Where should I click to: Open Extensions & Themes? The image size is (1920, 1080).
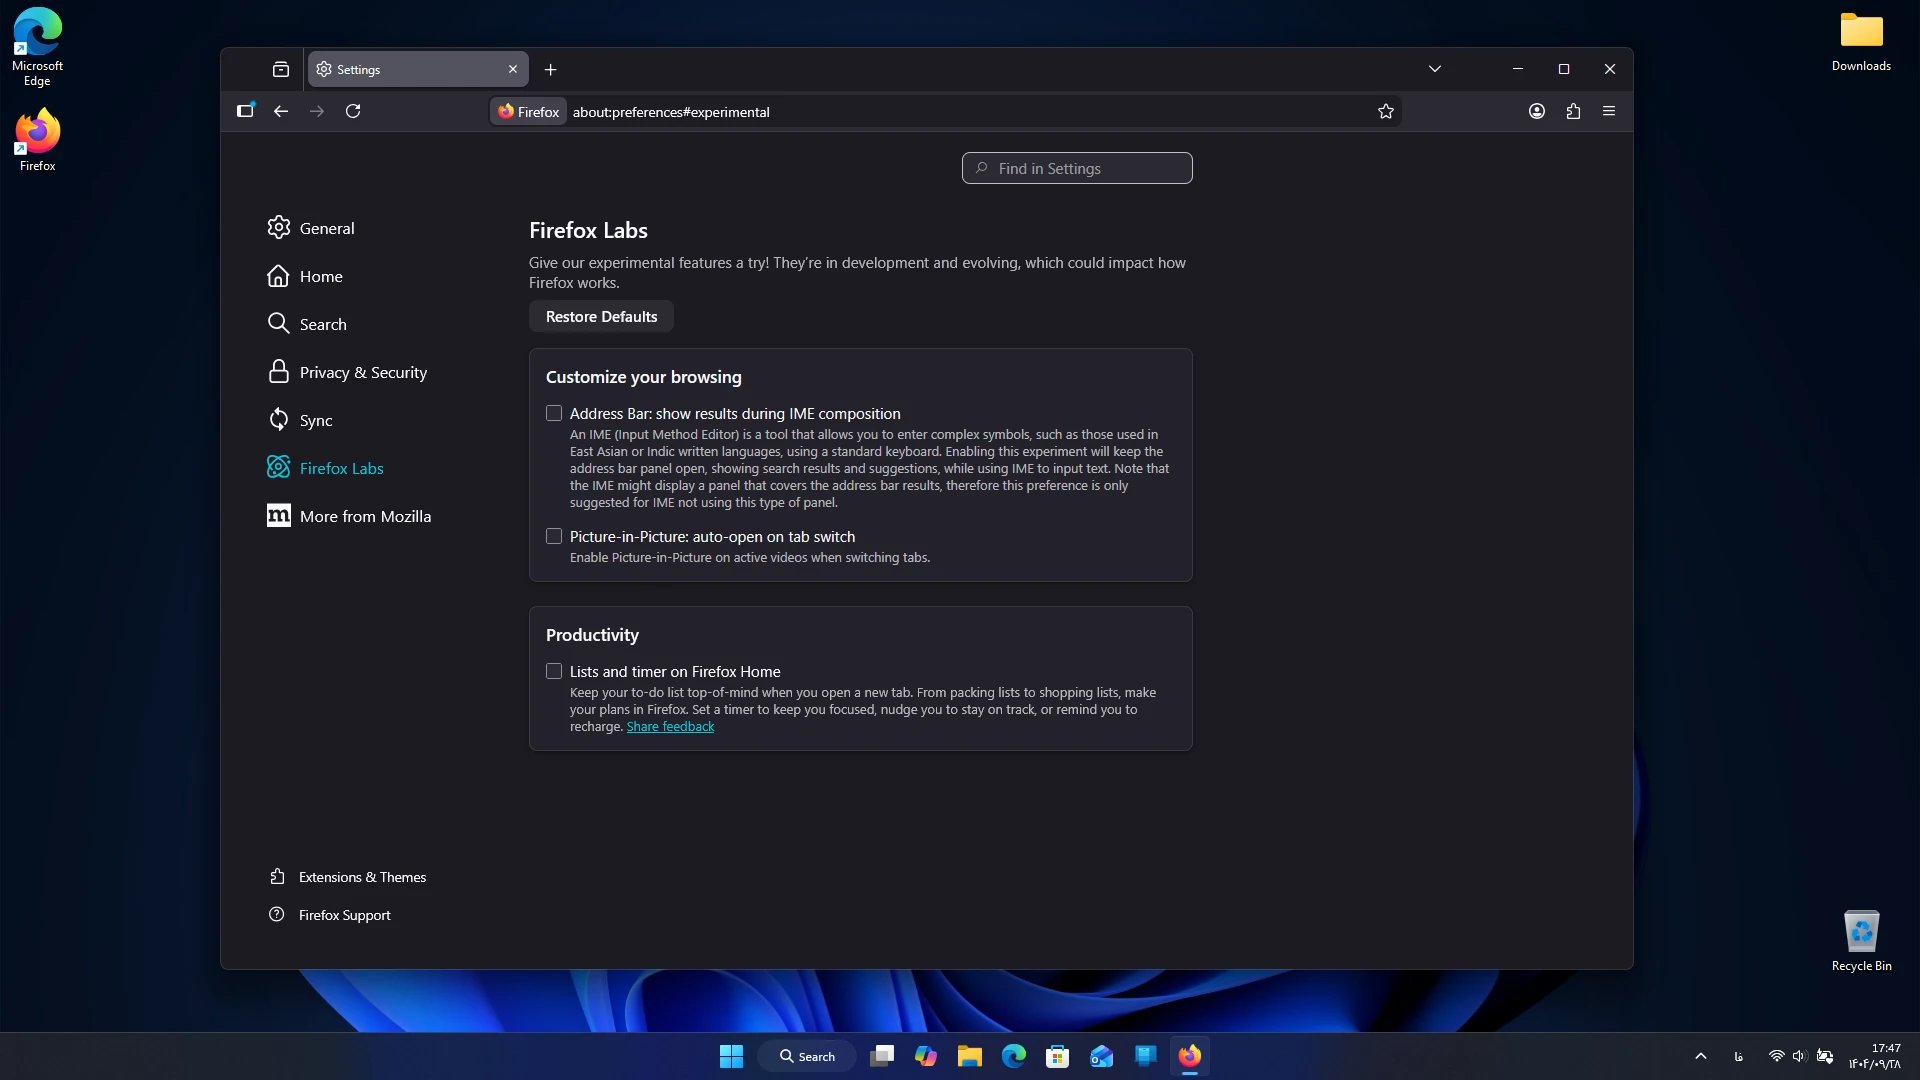click(x=348, y=877)
